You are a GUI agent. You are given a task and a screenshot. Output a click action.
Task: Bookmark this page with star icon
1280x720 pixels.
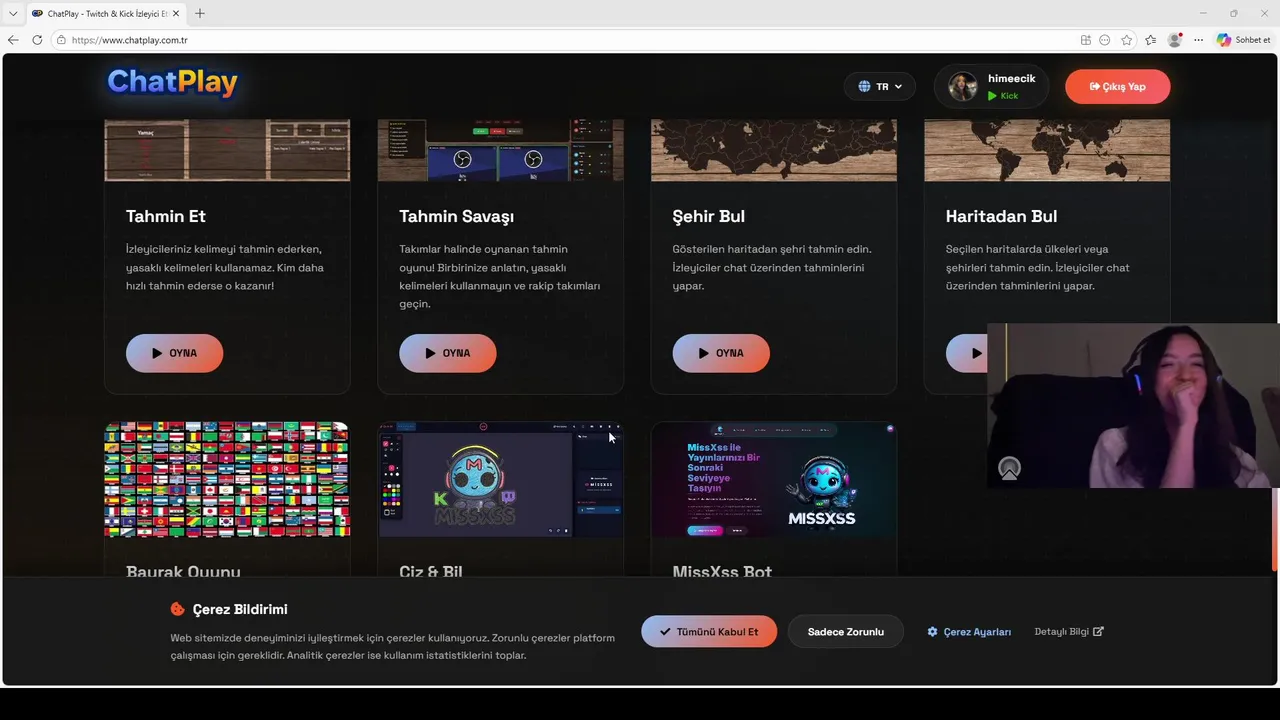[1127, 40]
